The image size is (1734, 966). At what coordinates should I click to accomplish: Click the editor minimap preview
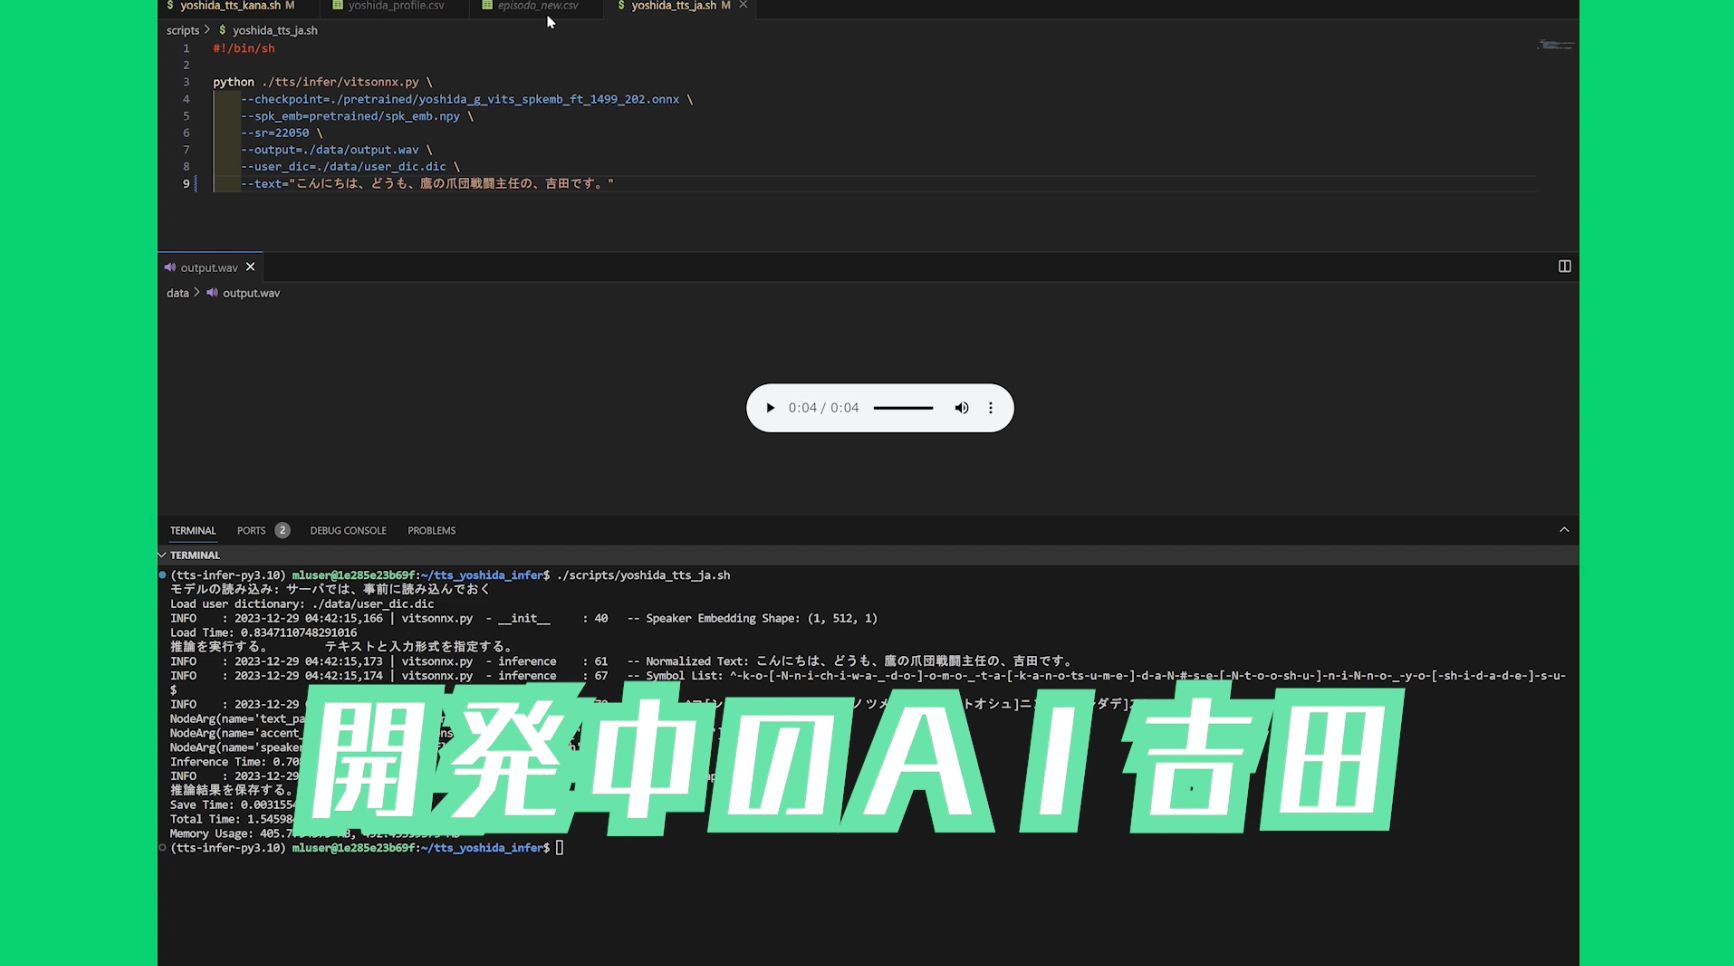pyautogui.click(x=1555, y=45)
